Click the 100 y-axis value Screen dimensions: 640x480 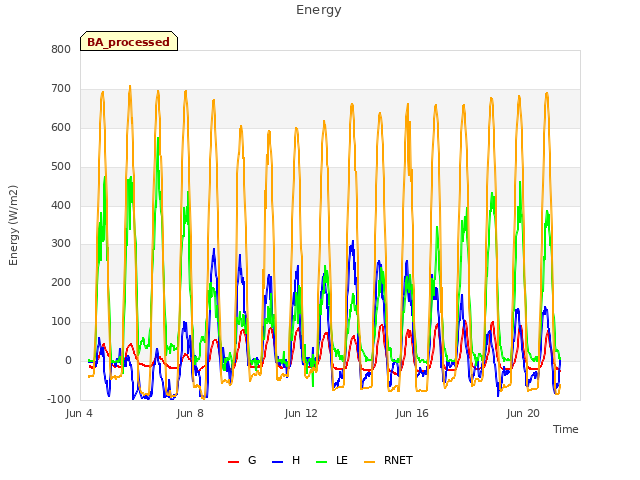61,322
